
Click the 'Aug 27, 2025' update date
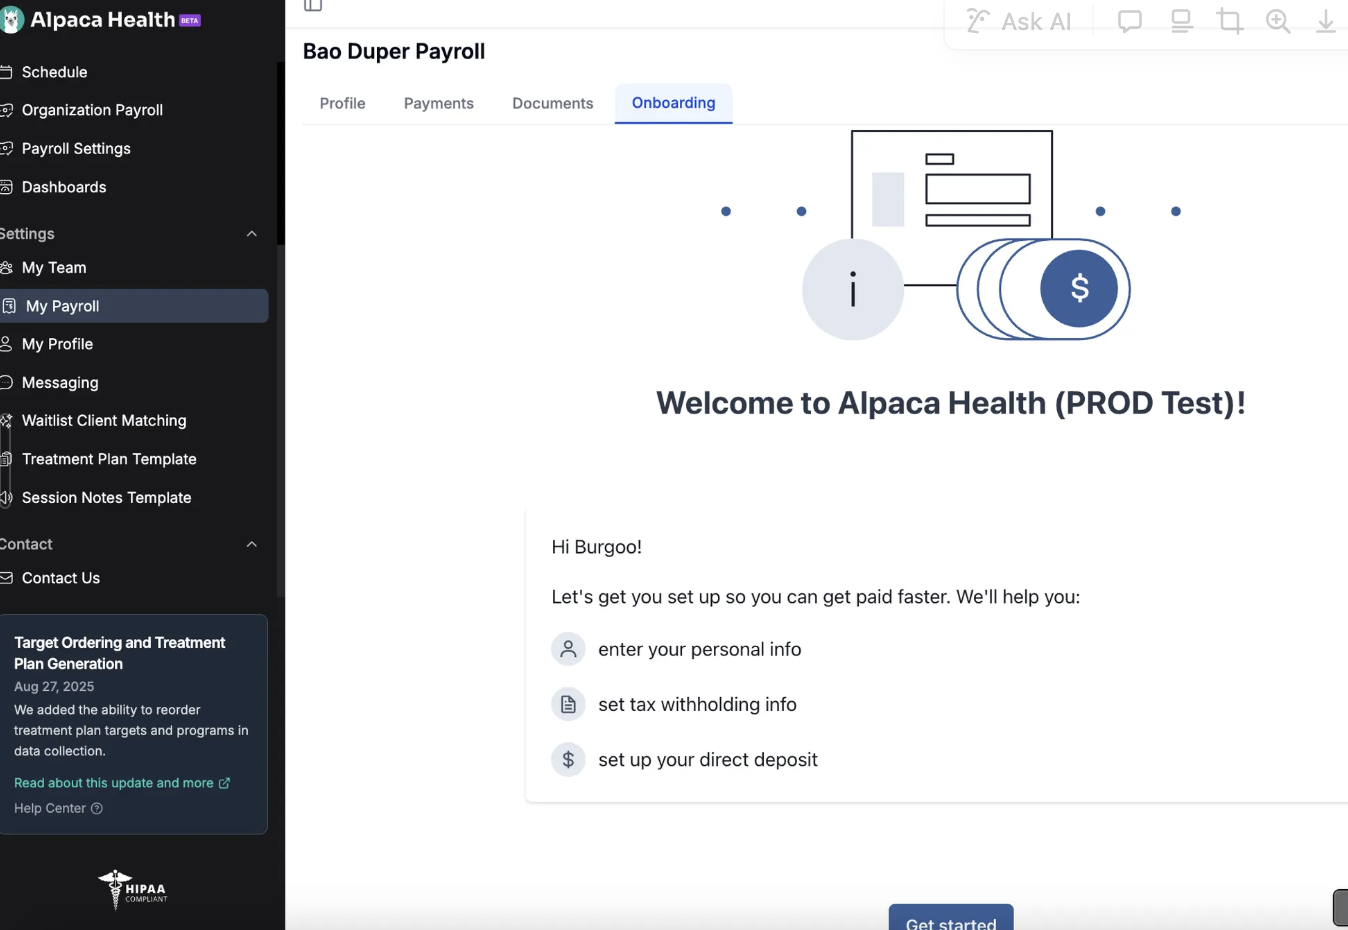(54, 686)
